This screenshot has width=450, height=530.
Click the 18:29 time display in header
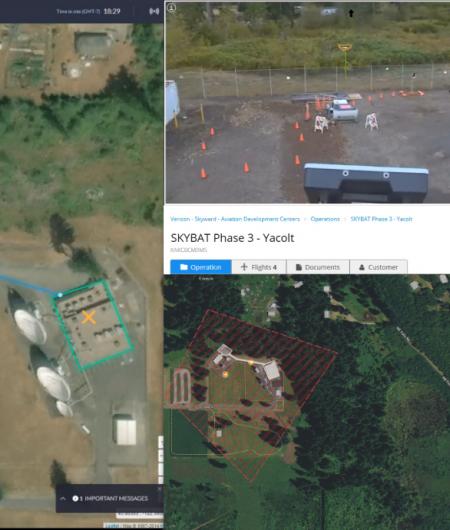coord(112,11)
